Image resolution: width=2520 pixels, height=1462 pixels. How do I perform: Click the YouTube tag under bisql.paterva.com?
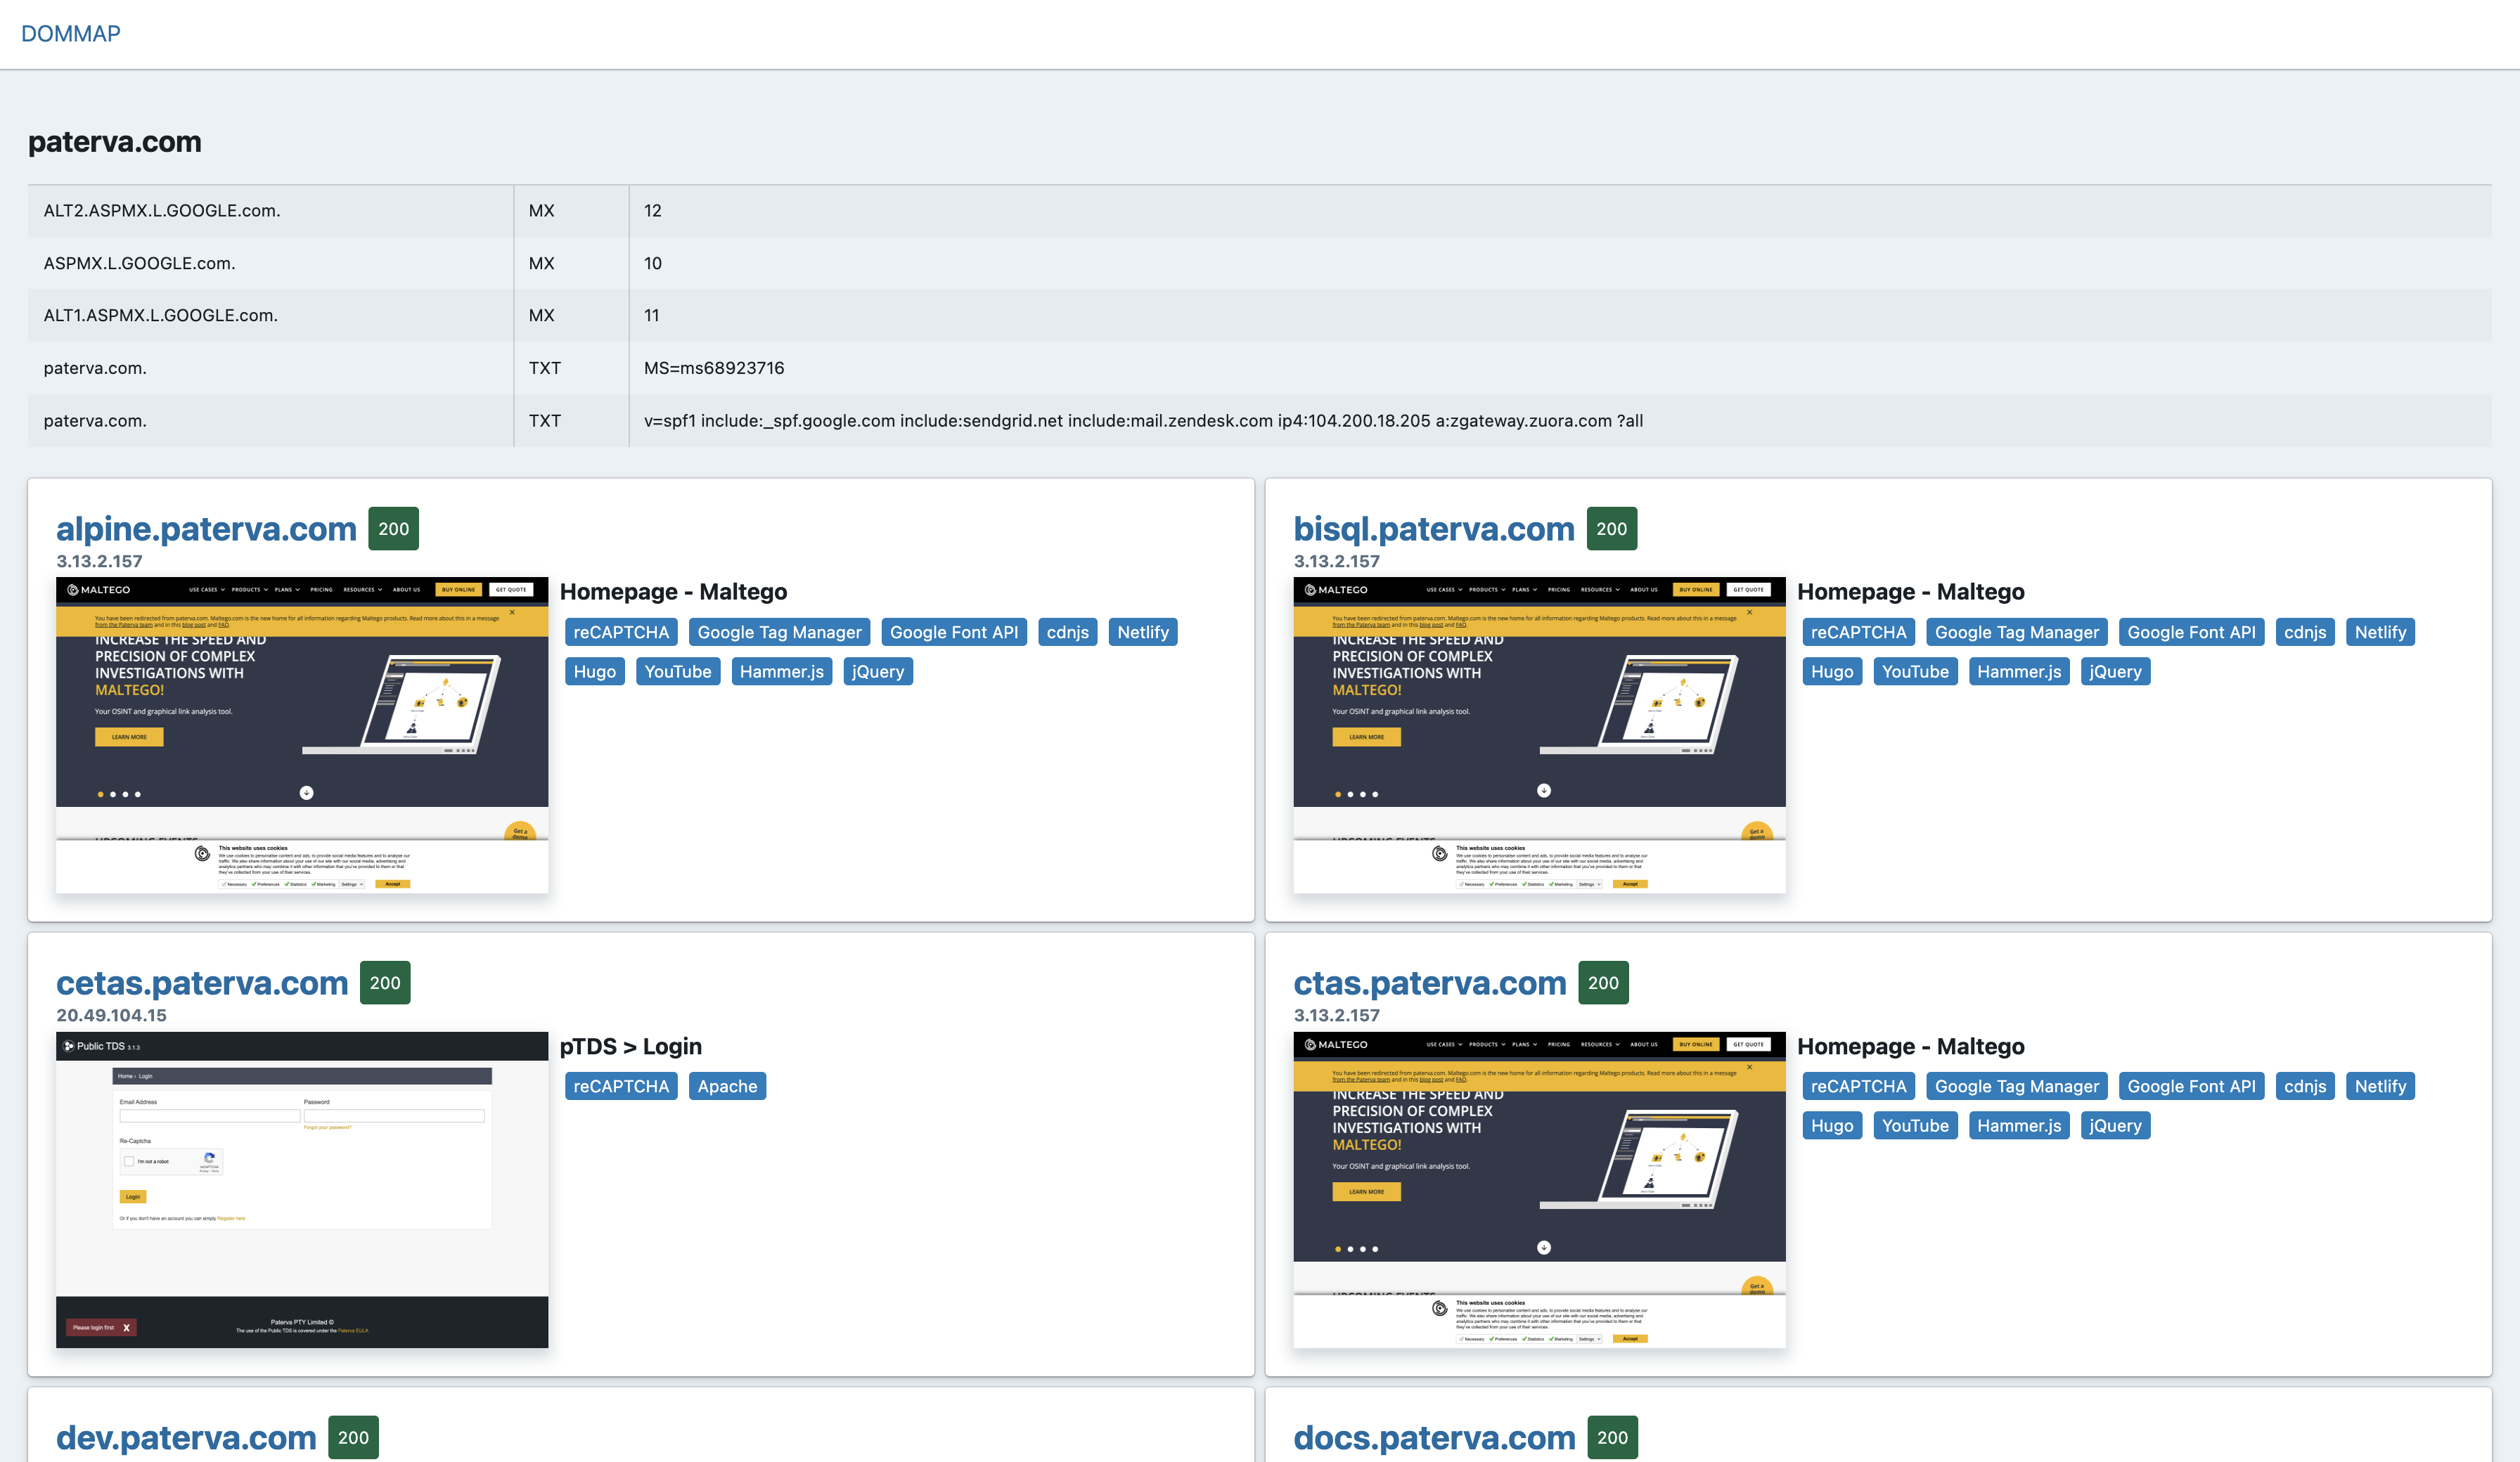(1915, 671)
